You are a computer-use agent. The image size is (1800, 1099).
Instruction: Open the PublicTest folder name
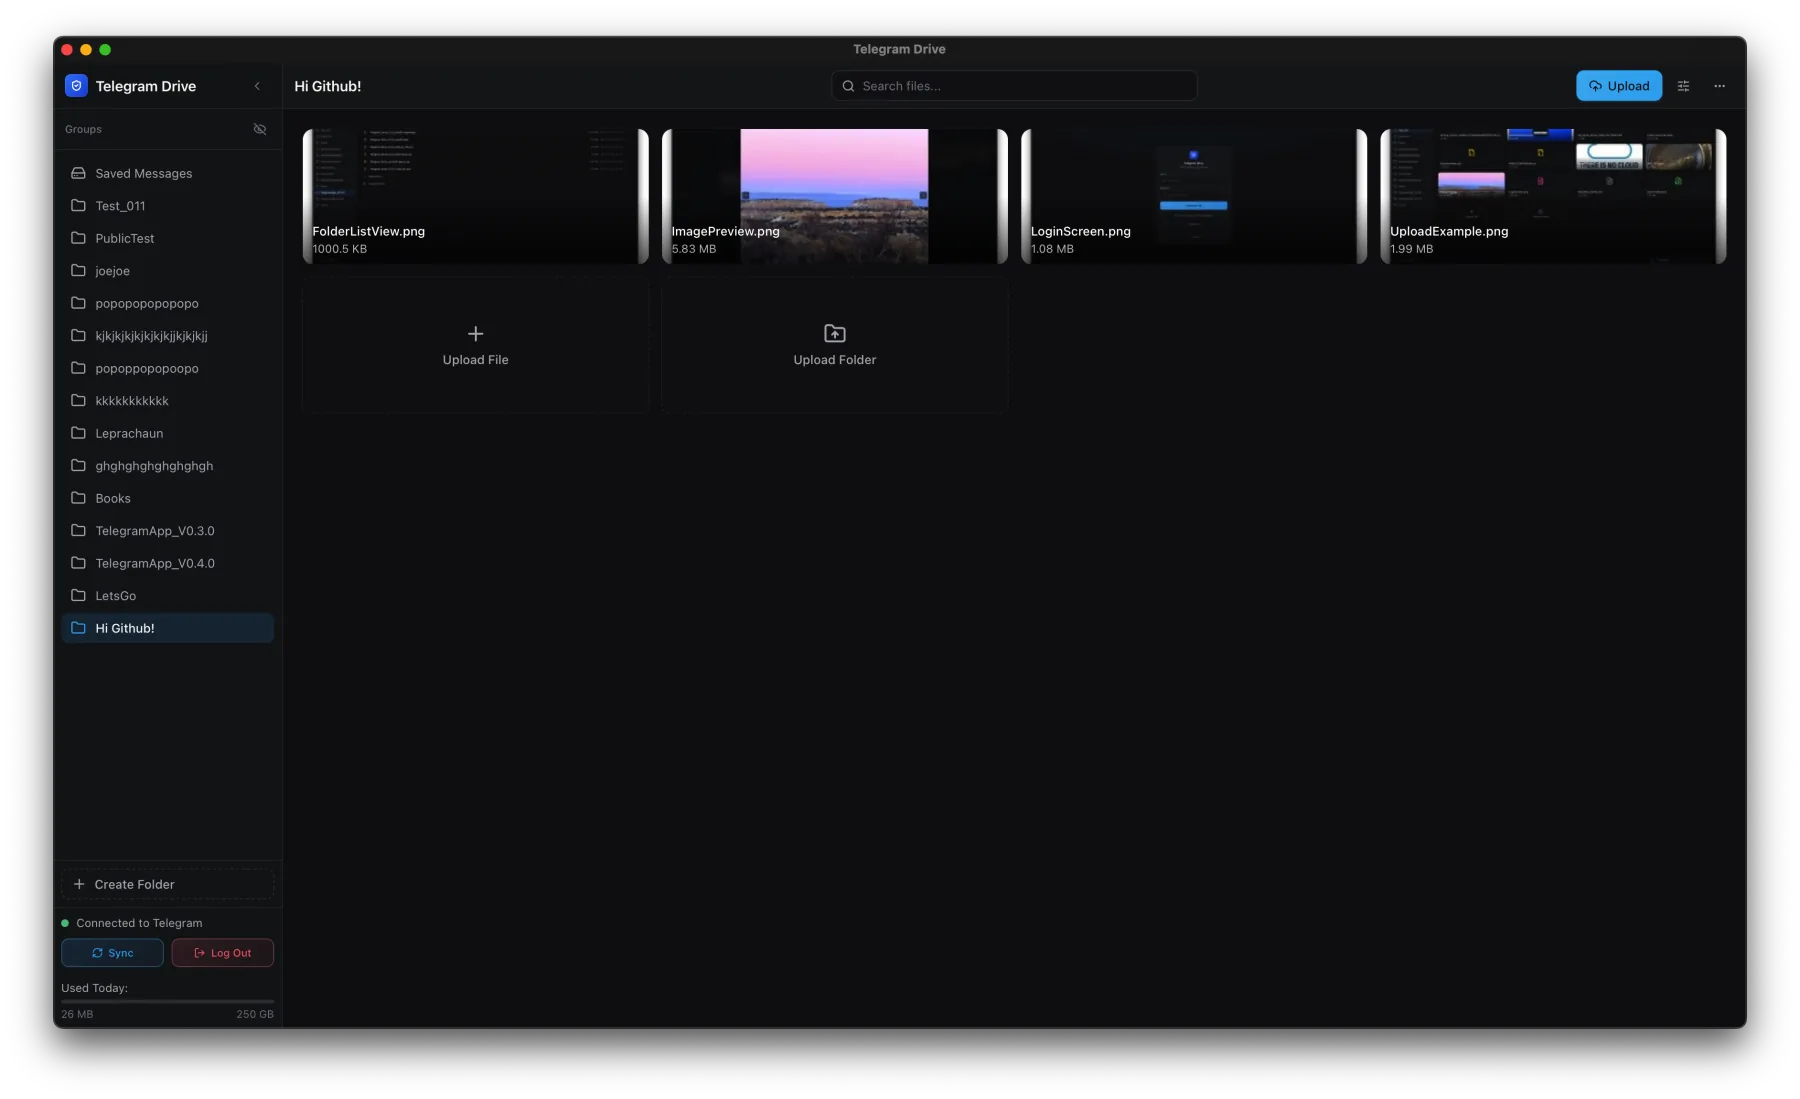coord(125,238)
